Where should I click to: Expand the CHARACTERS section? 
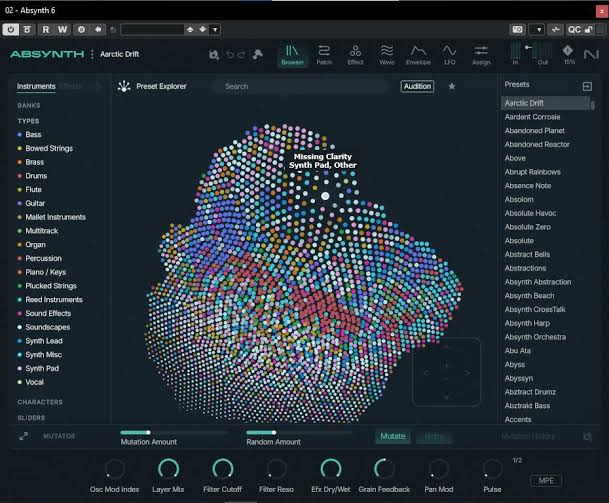pos(40,402)
